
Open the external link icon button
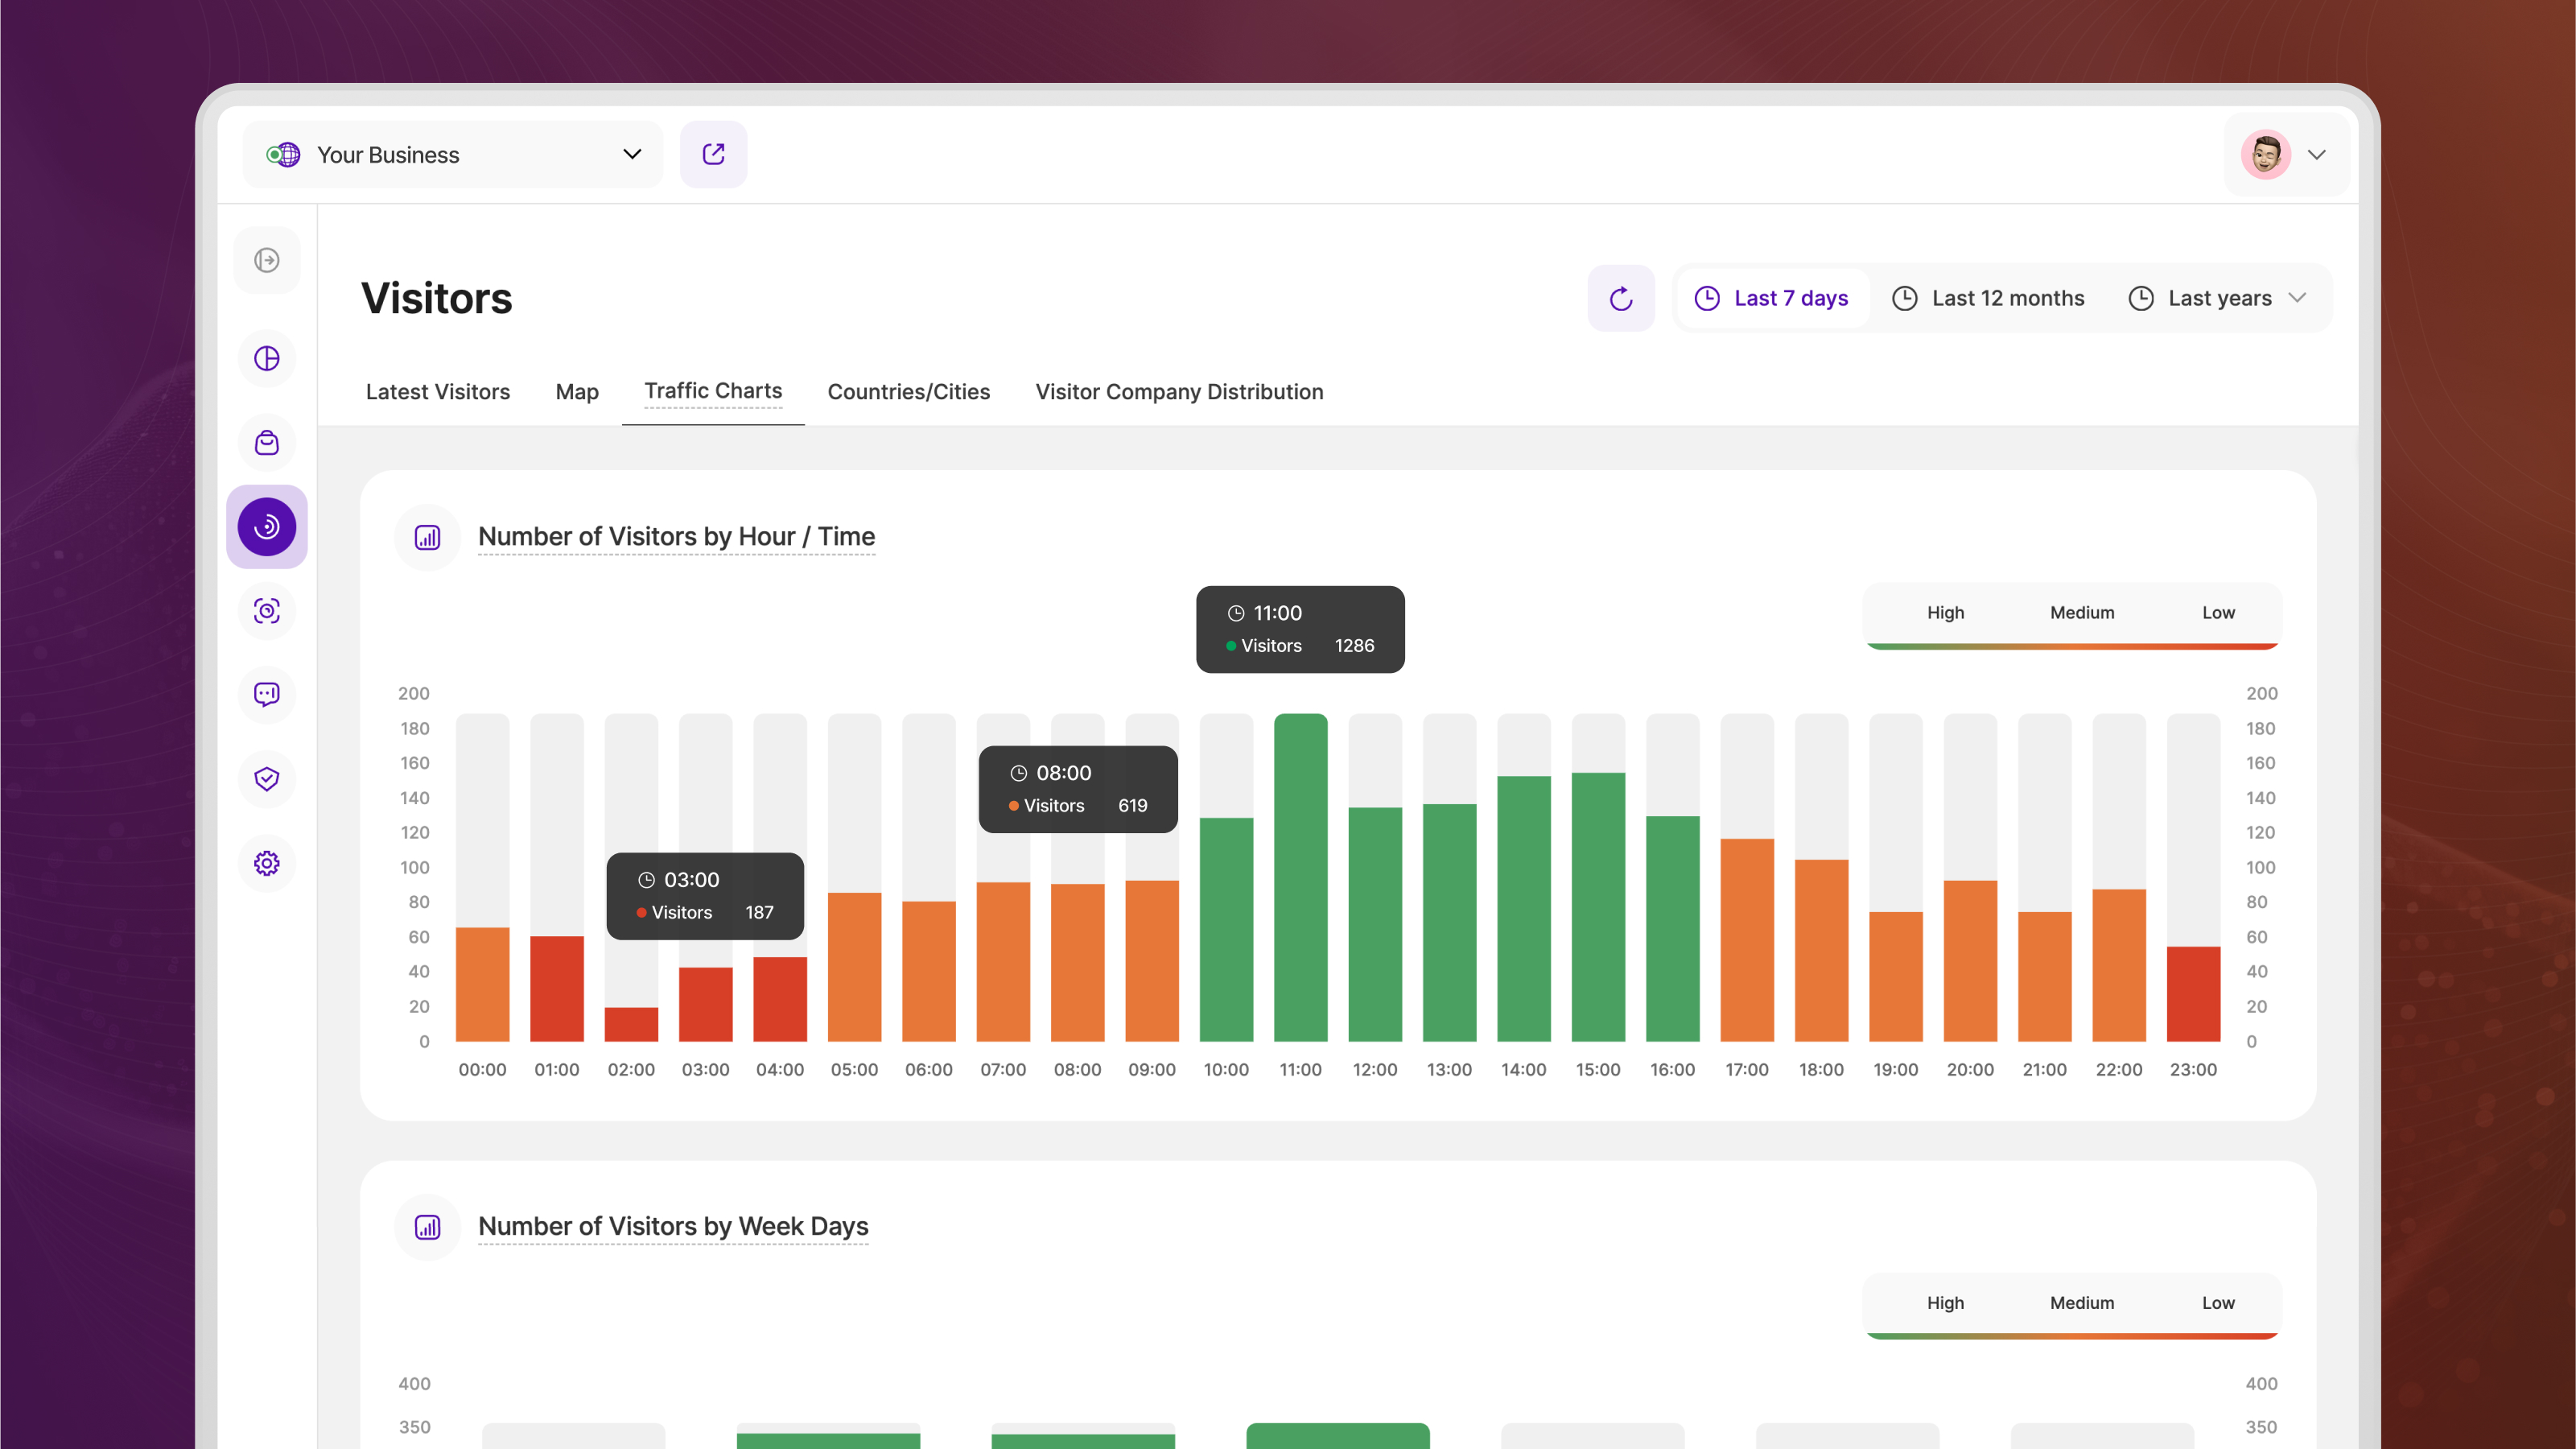(x=713, y=154)
